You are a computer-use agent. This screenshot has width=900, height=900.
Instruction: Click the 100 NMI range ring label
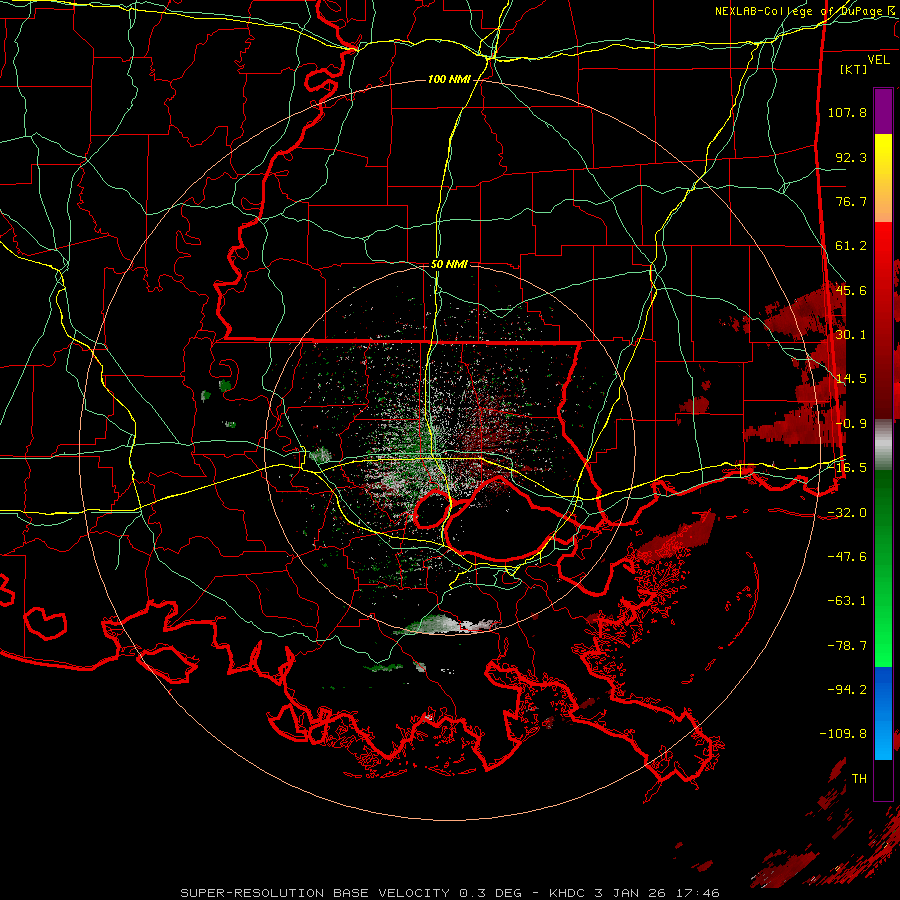[x=449, y=79]
